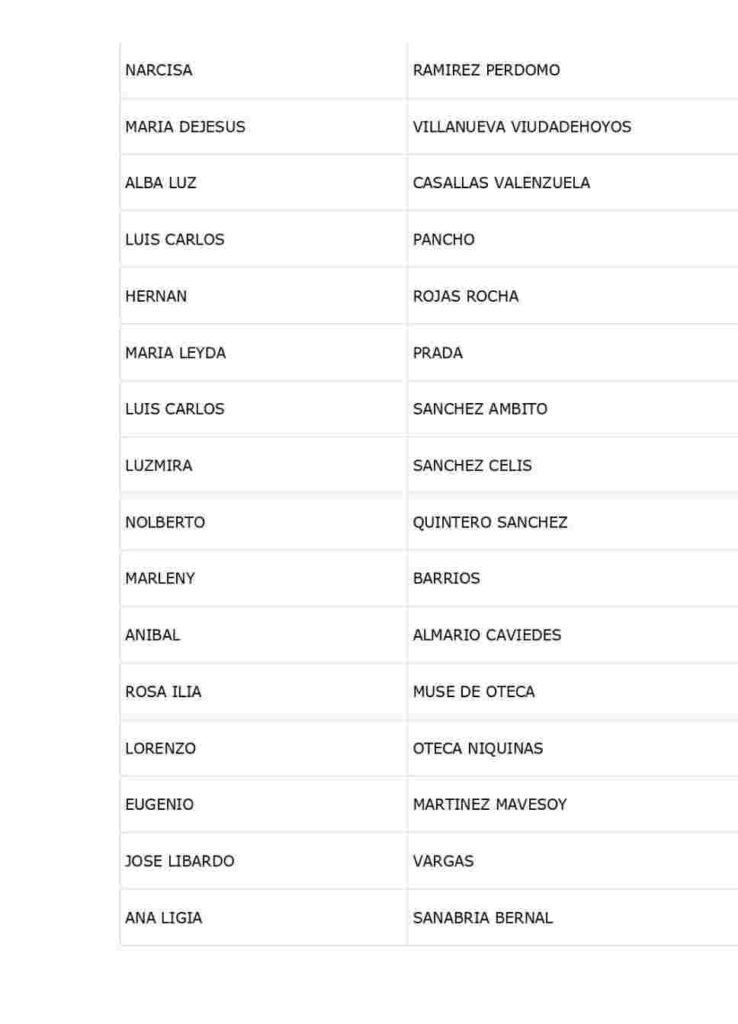Select the ROSA ILIA cell
Image resolution: width=738 pixels, height=1024 pixels.
click(x=263, y=692)
